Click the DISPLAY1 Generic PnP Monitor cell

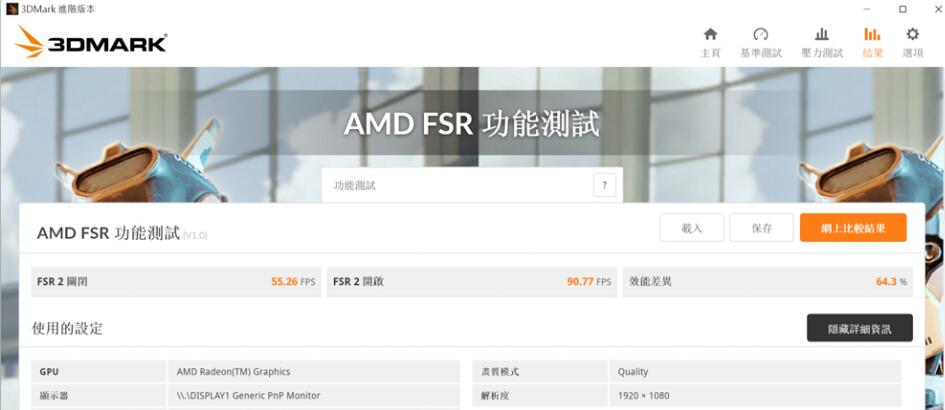click(313, 396)
